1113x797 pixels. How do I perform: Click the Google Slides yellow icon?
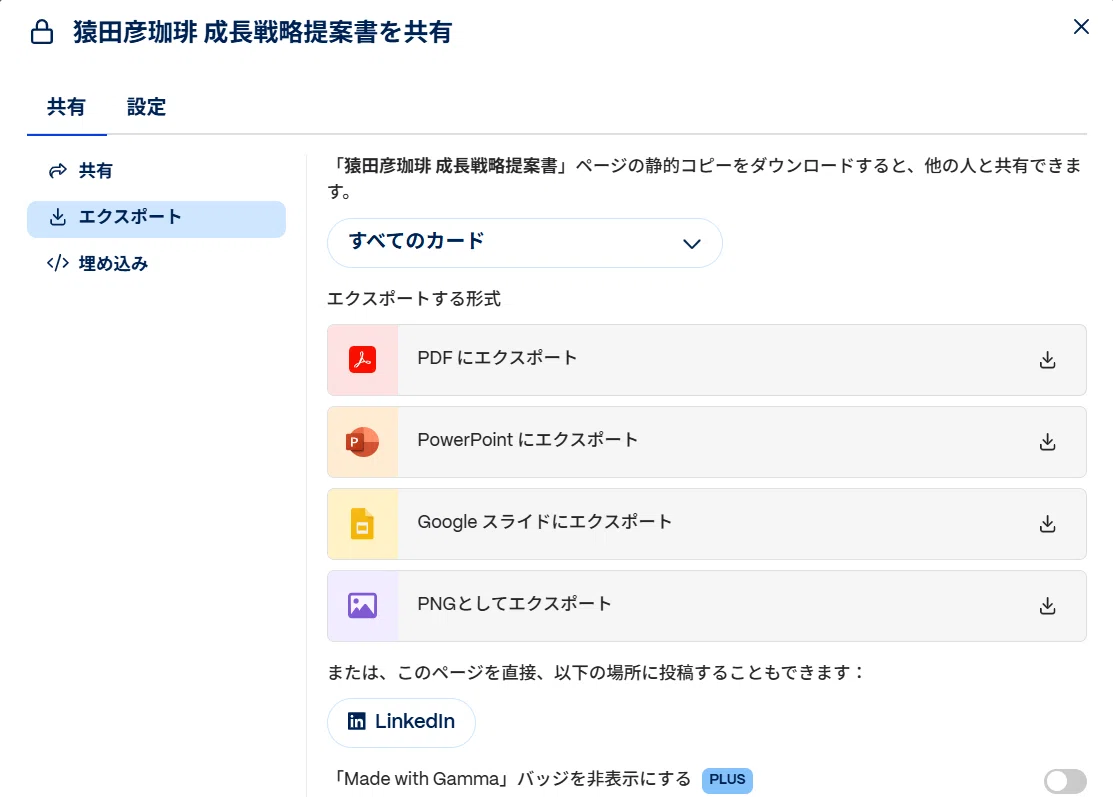(363, 524)
